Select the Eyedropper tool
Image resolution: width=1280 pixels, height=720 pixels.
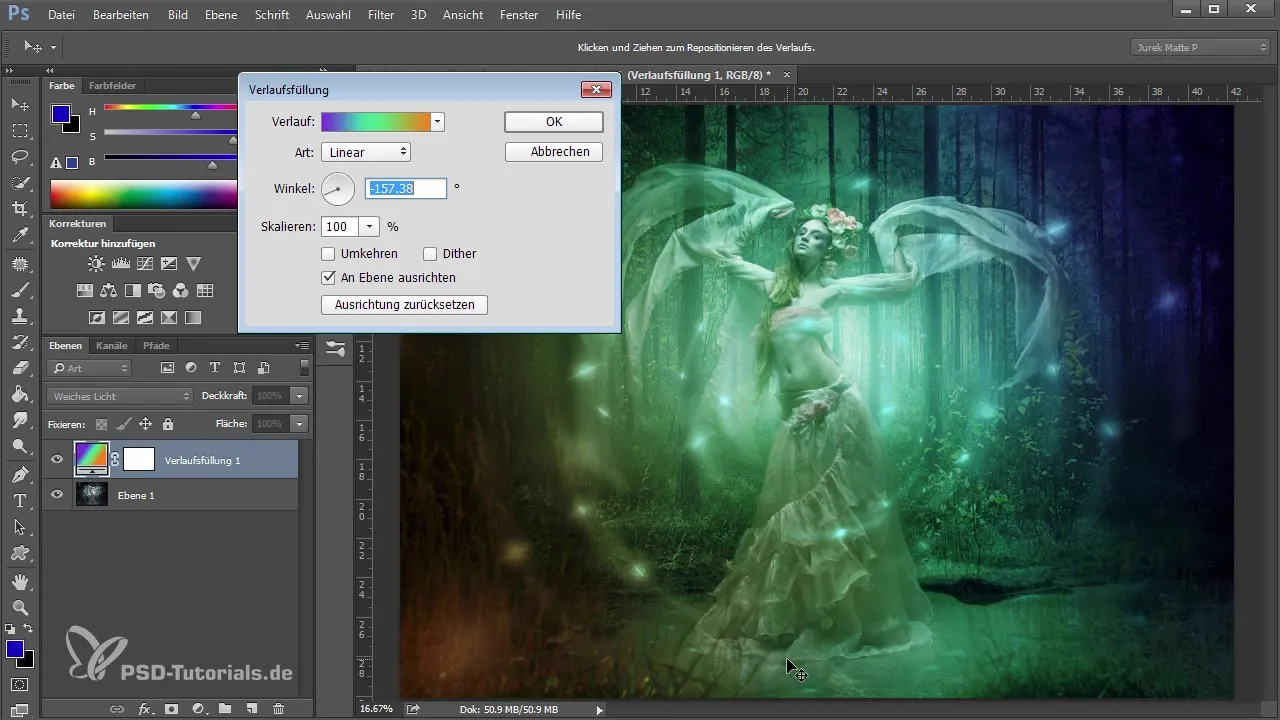[x=19, y=236]
